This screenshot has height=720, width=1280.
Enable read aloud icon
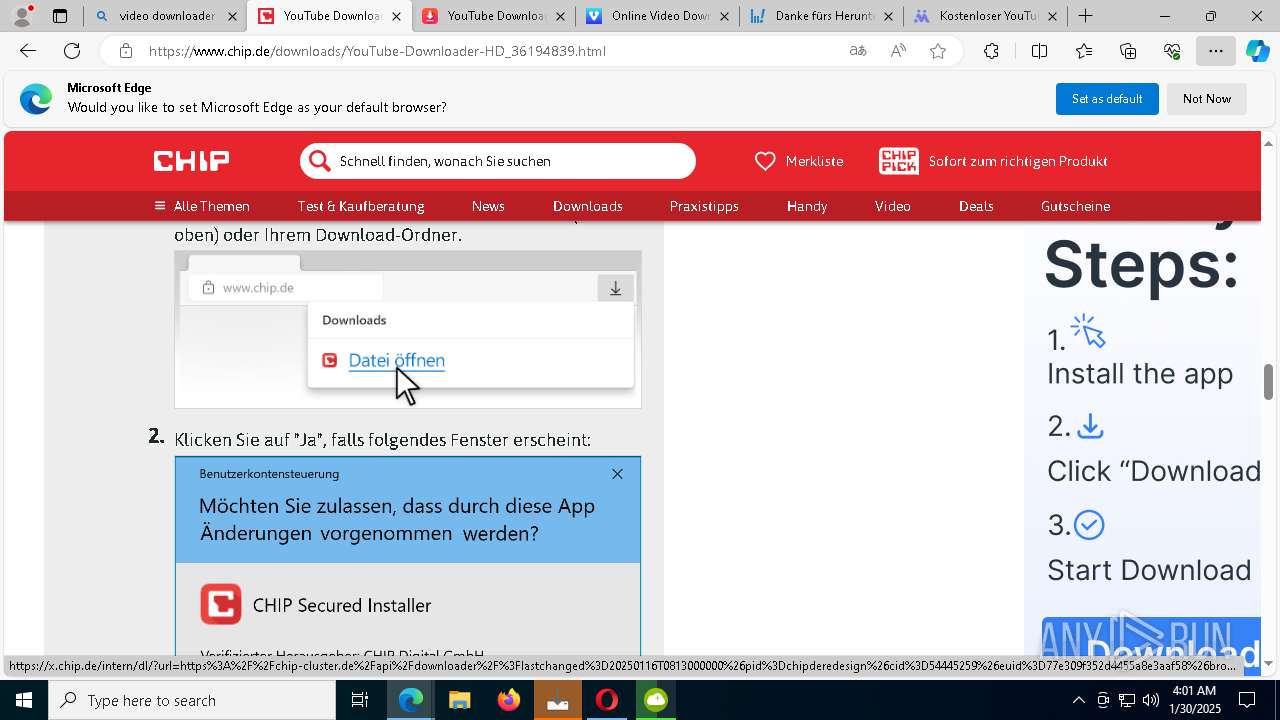[x=898, y=51]
